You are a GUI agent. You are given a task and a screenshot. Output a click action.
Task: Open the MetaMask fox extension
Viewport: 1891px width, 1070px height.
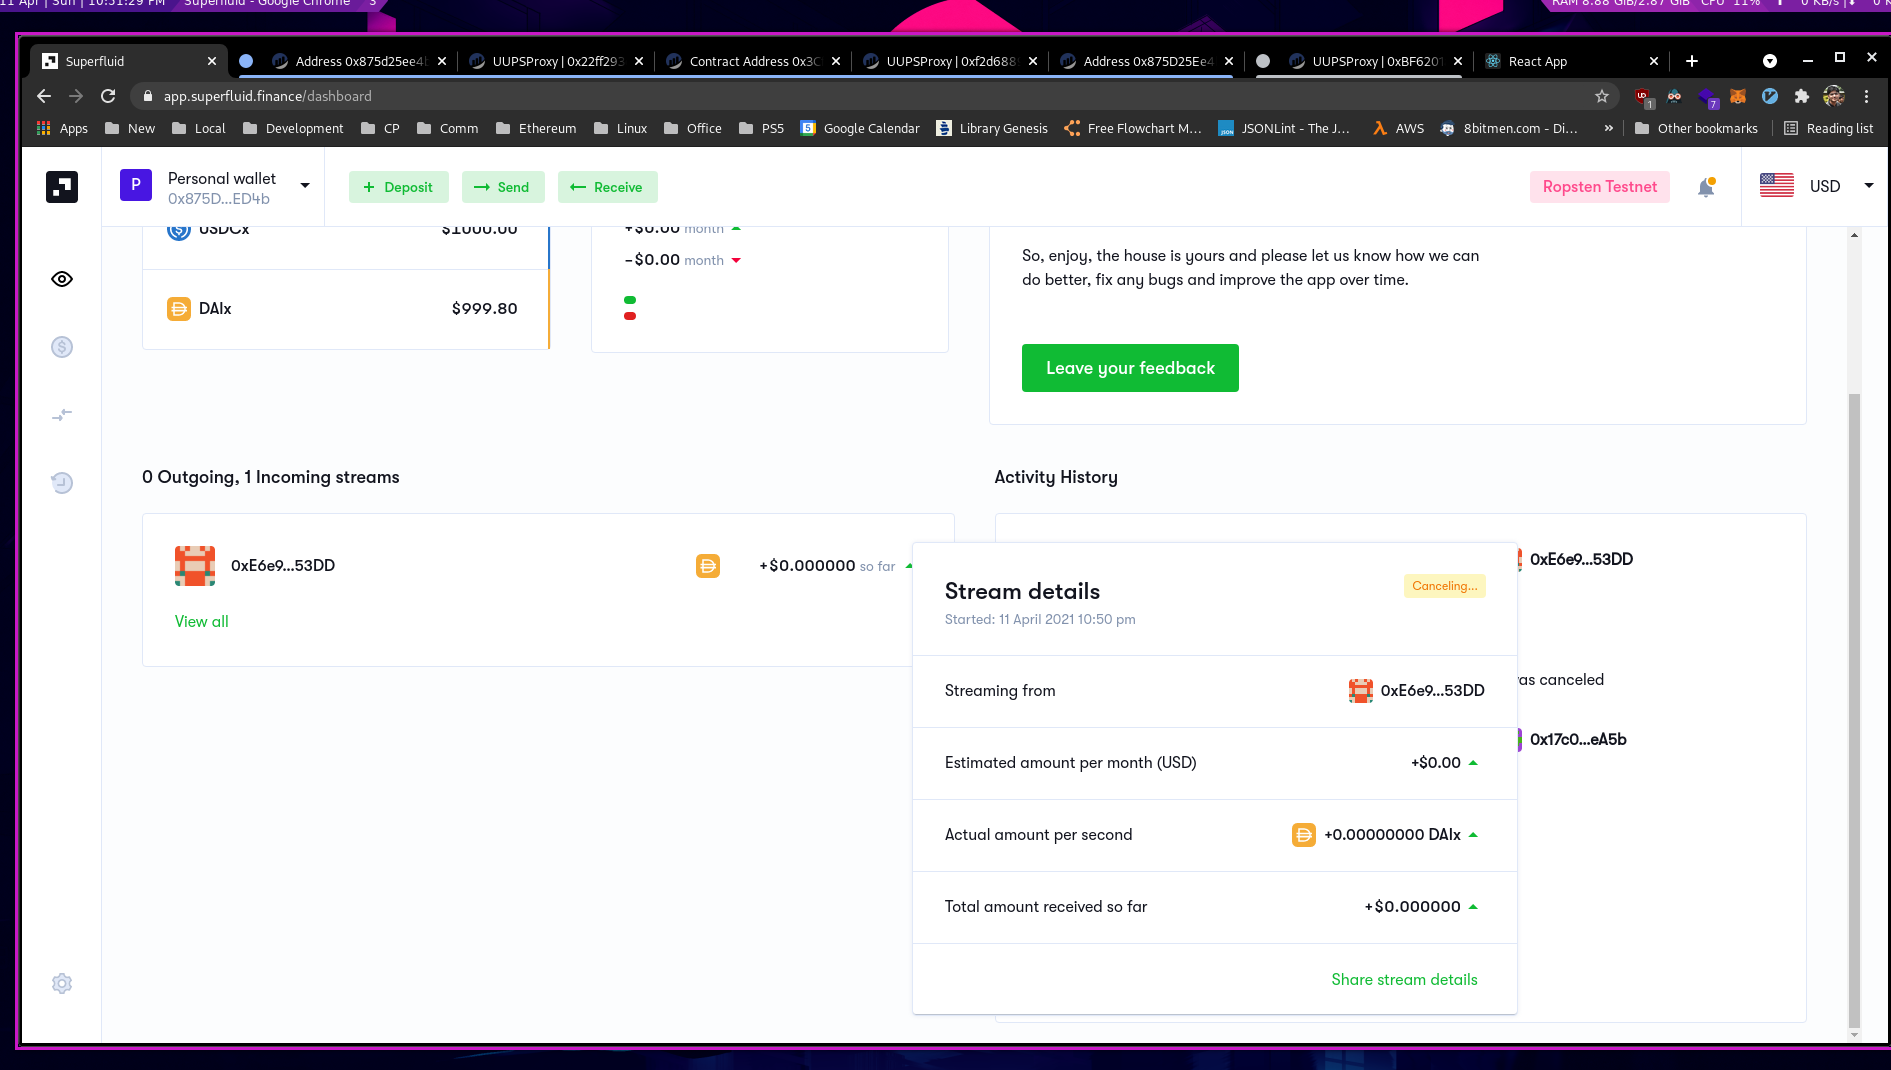(x=1738, y=96)
